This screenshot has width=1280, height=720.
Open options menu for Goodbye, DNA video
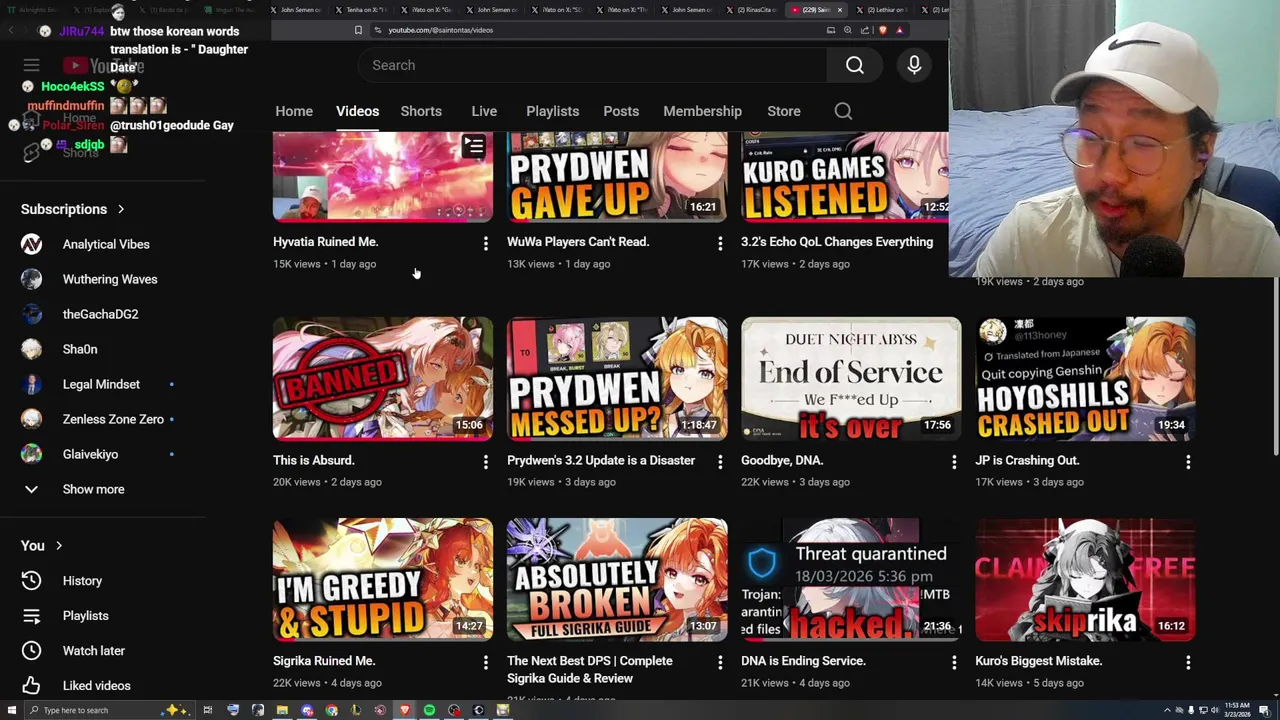click(x=954, y=462)
